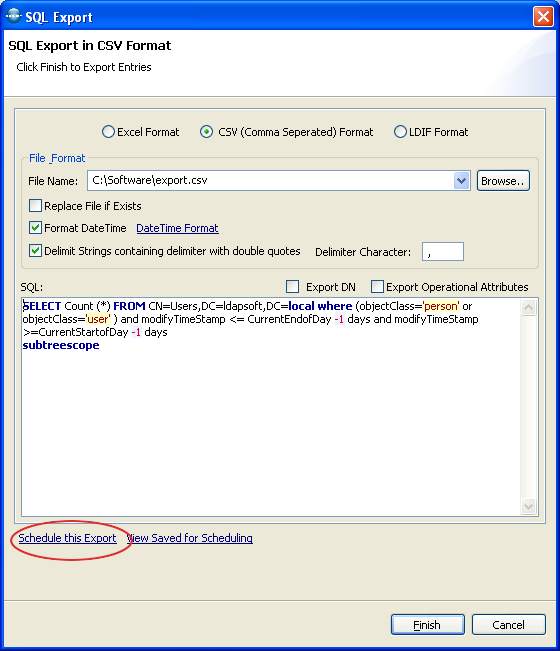
Task: Click the SQL area scroll up arrow
Action: 529,308
